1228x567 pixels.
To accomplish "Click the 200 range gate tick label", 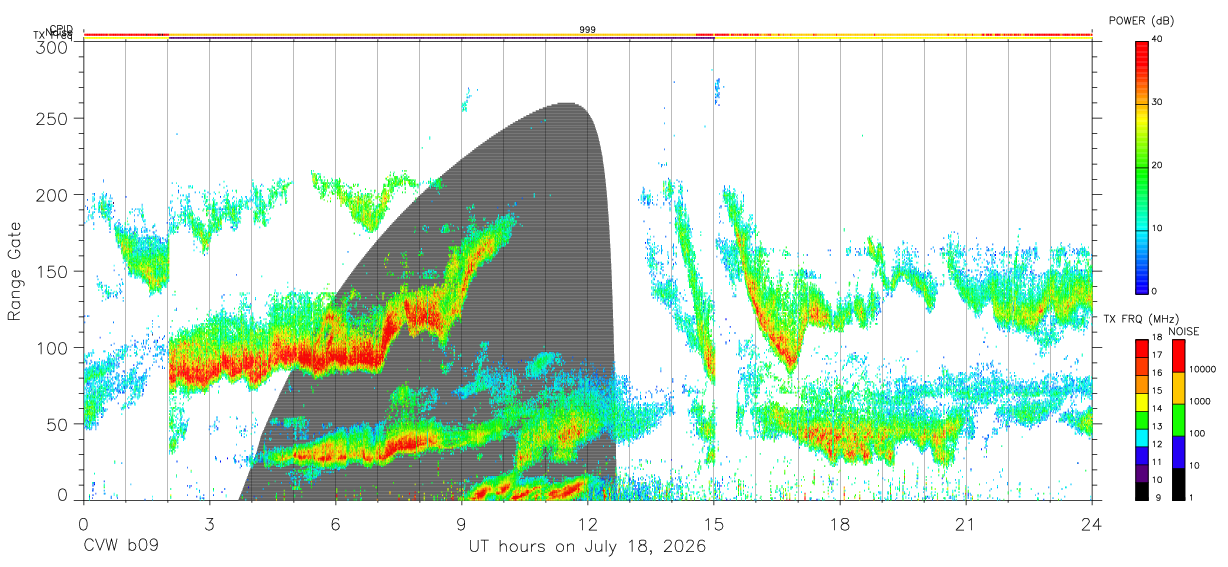I will 52,195.
